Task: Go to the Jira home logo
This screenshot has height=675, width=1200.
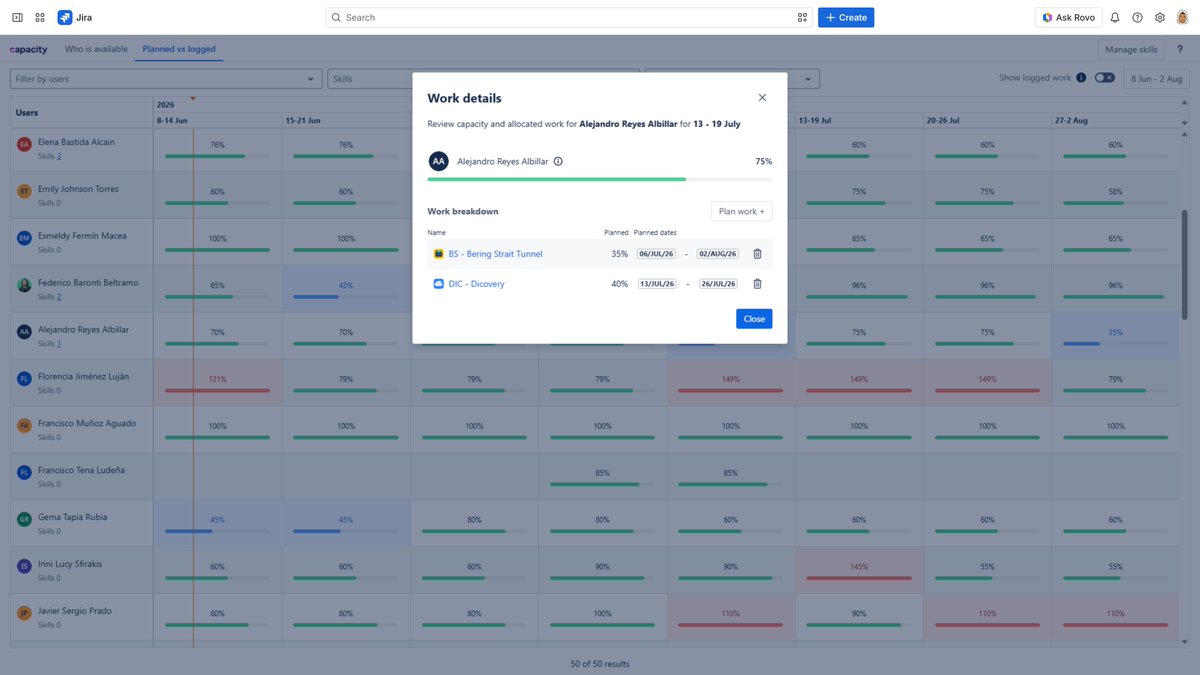Action: point(75,17)
